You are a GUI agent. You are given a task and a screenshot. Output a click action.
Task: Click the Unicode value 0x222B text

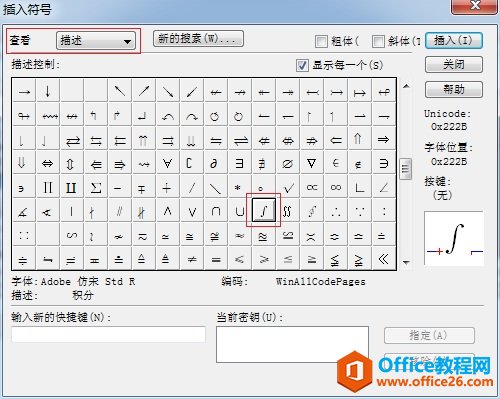(449, 127)
